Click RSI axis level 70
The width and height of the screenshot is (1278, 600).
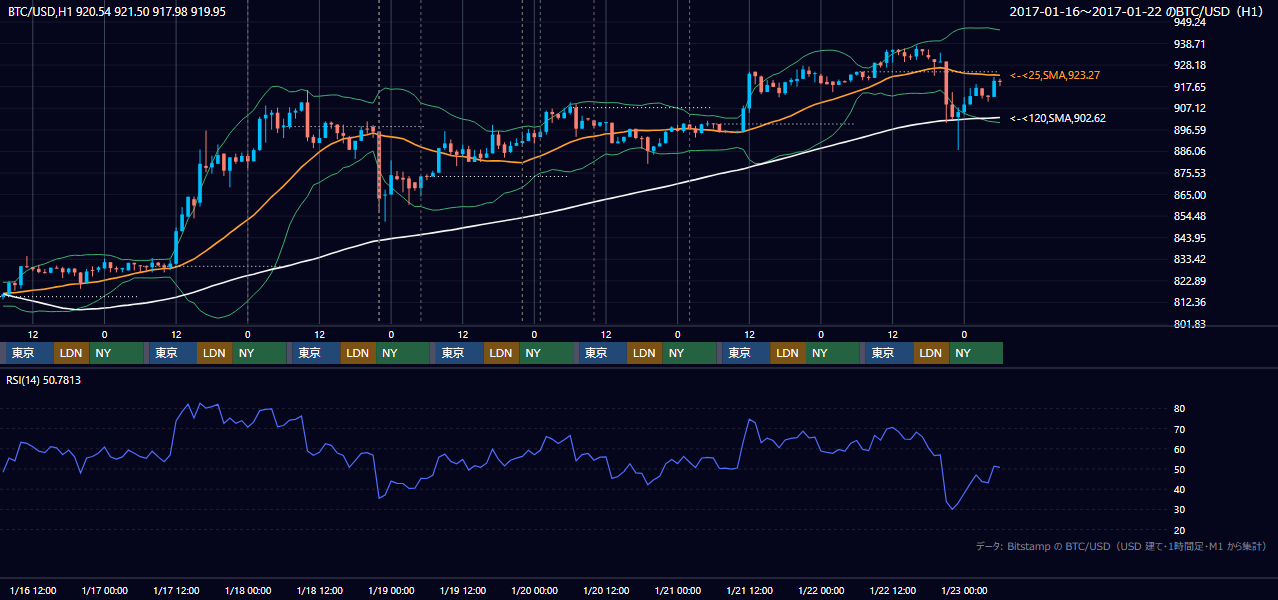coord(1179,429)
